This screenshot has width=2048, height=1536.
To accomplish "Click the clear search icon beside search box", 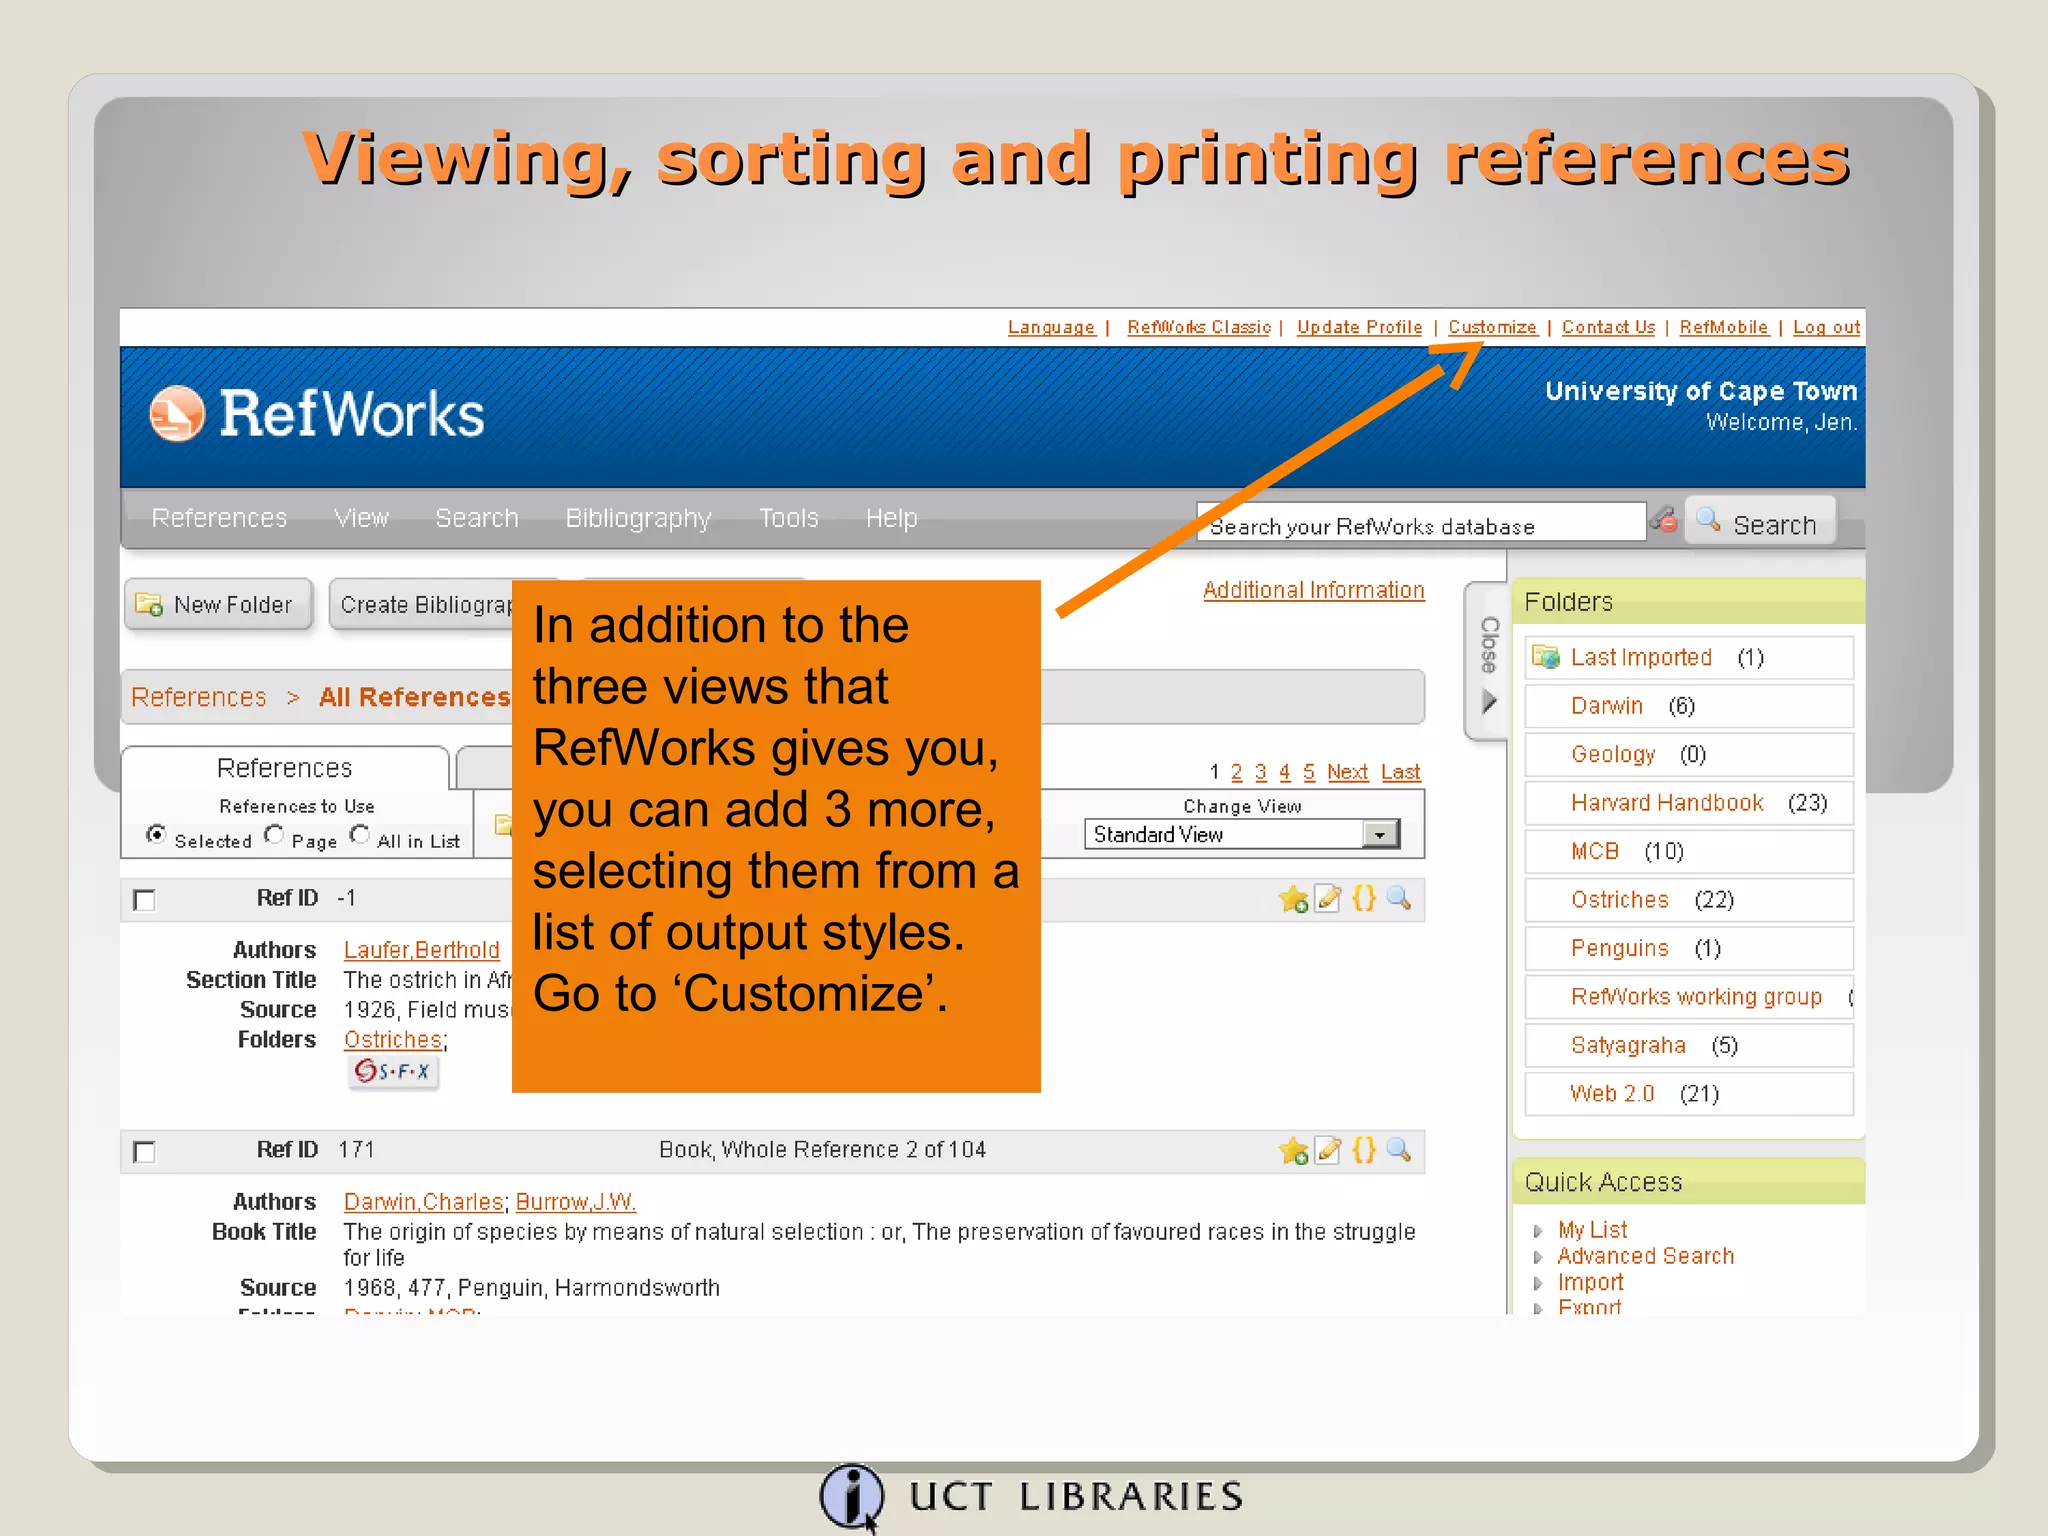I will (1664, 520).
